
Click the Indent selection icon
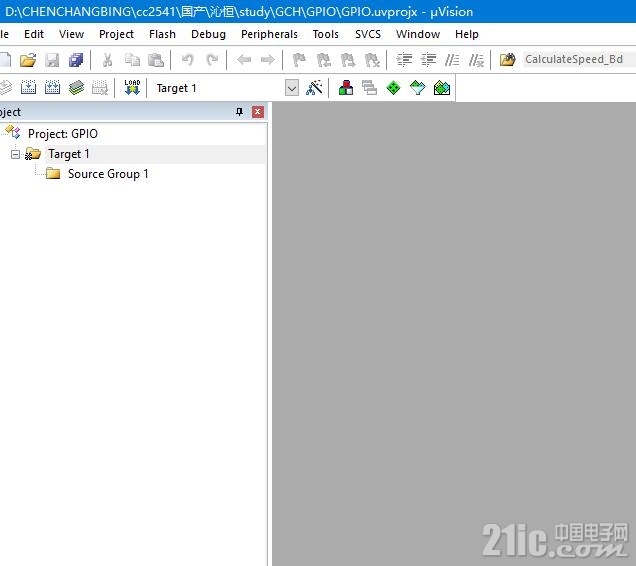click(404, 60)
